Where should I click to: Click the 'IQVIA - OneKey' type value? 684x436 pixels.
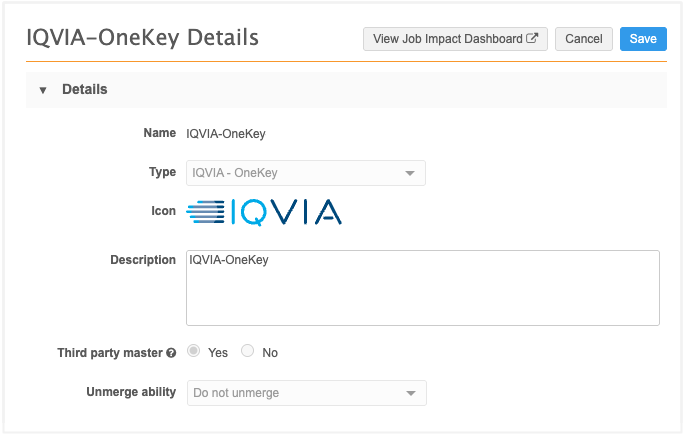(x=235, y=173)
